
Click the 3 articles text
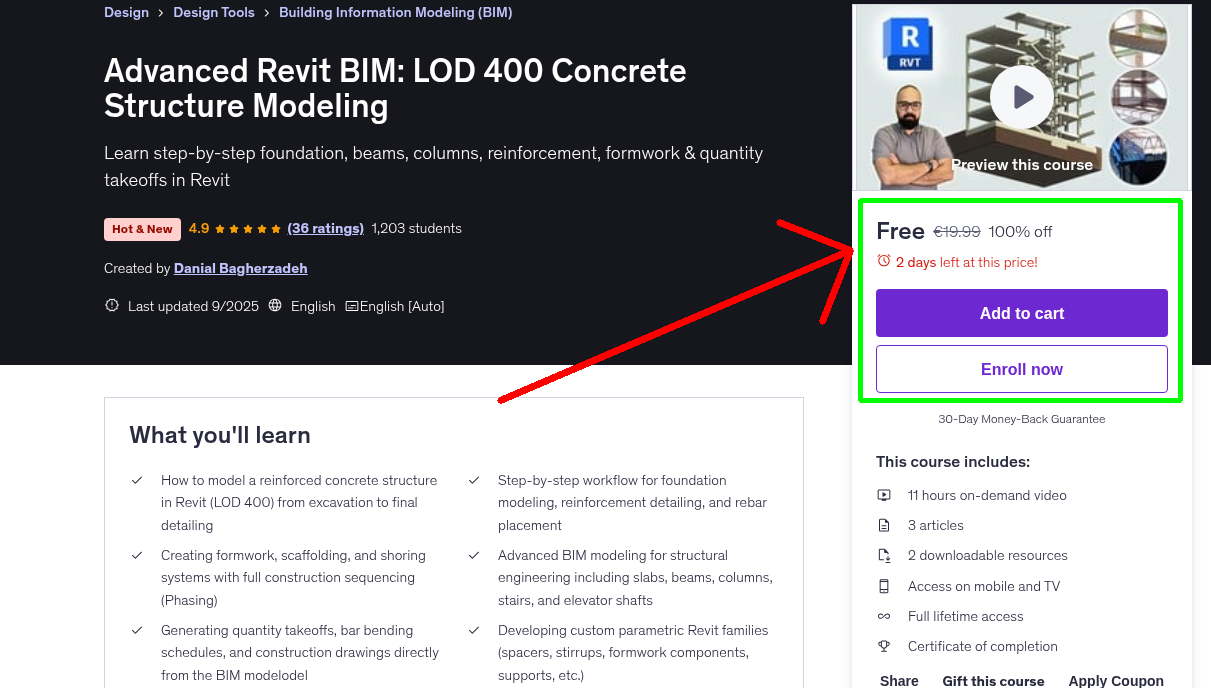(x=936, y=525)
